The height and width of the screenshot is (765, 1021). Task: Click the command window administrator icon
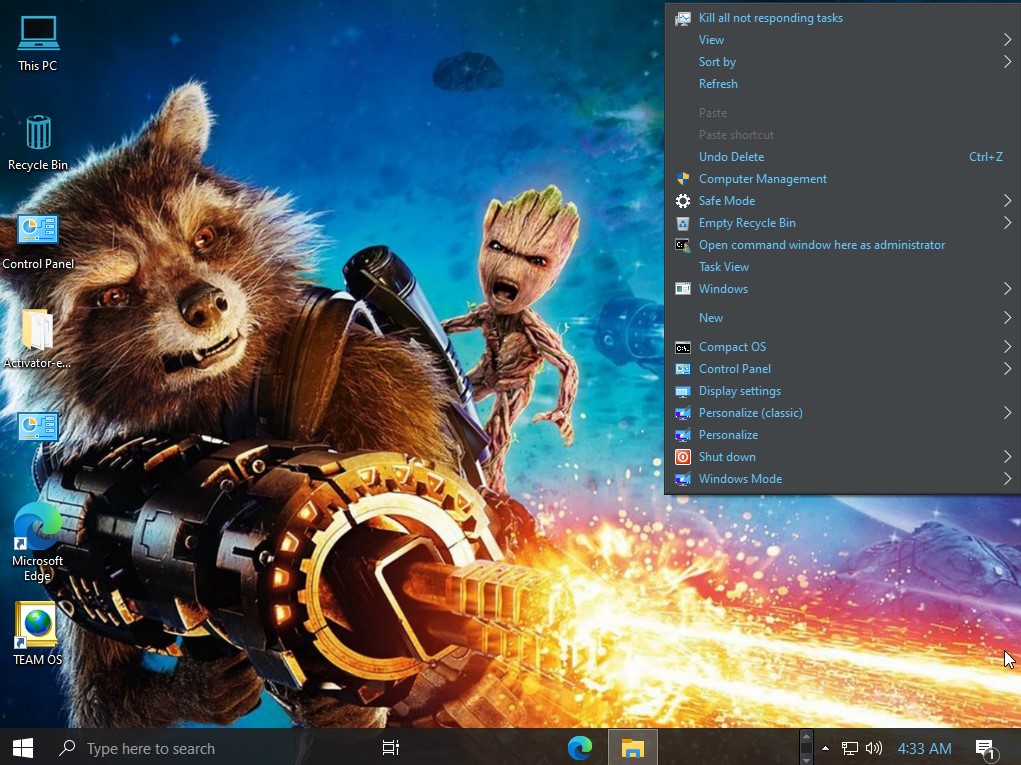[x=682, y=245]
